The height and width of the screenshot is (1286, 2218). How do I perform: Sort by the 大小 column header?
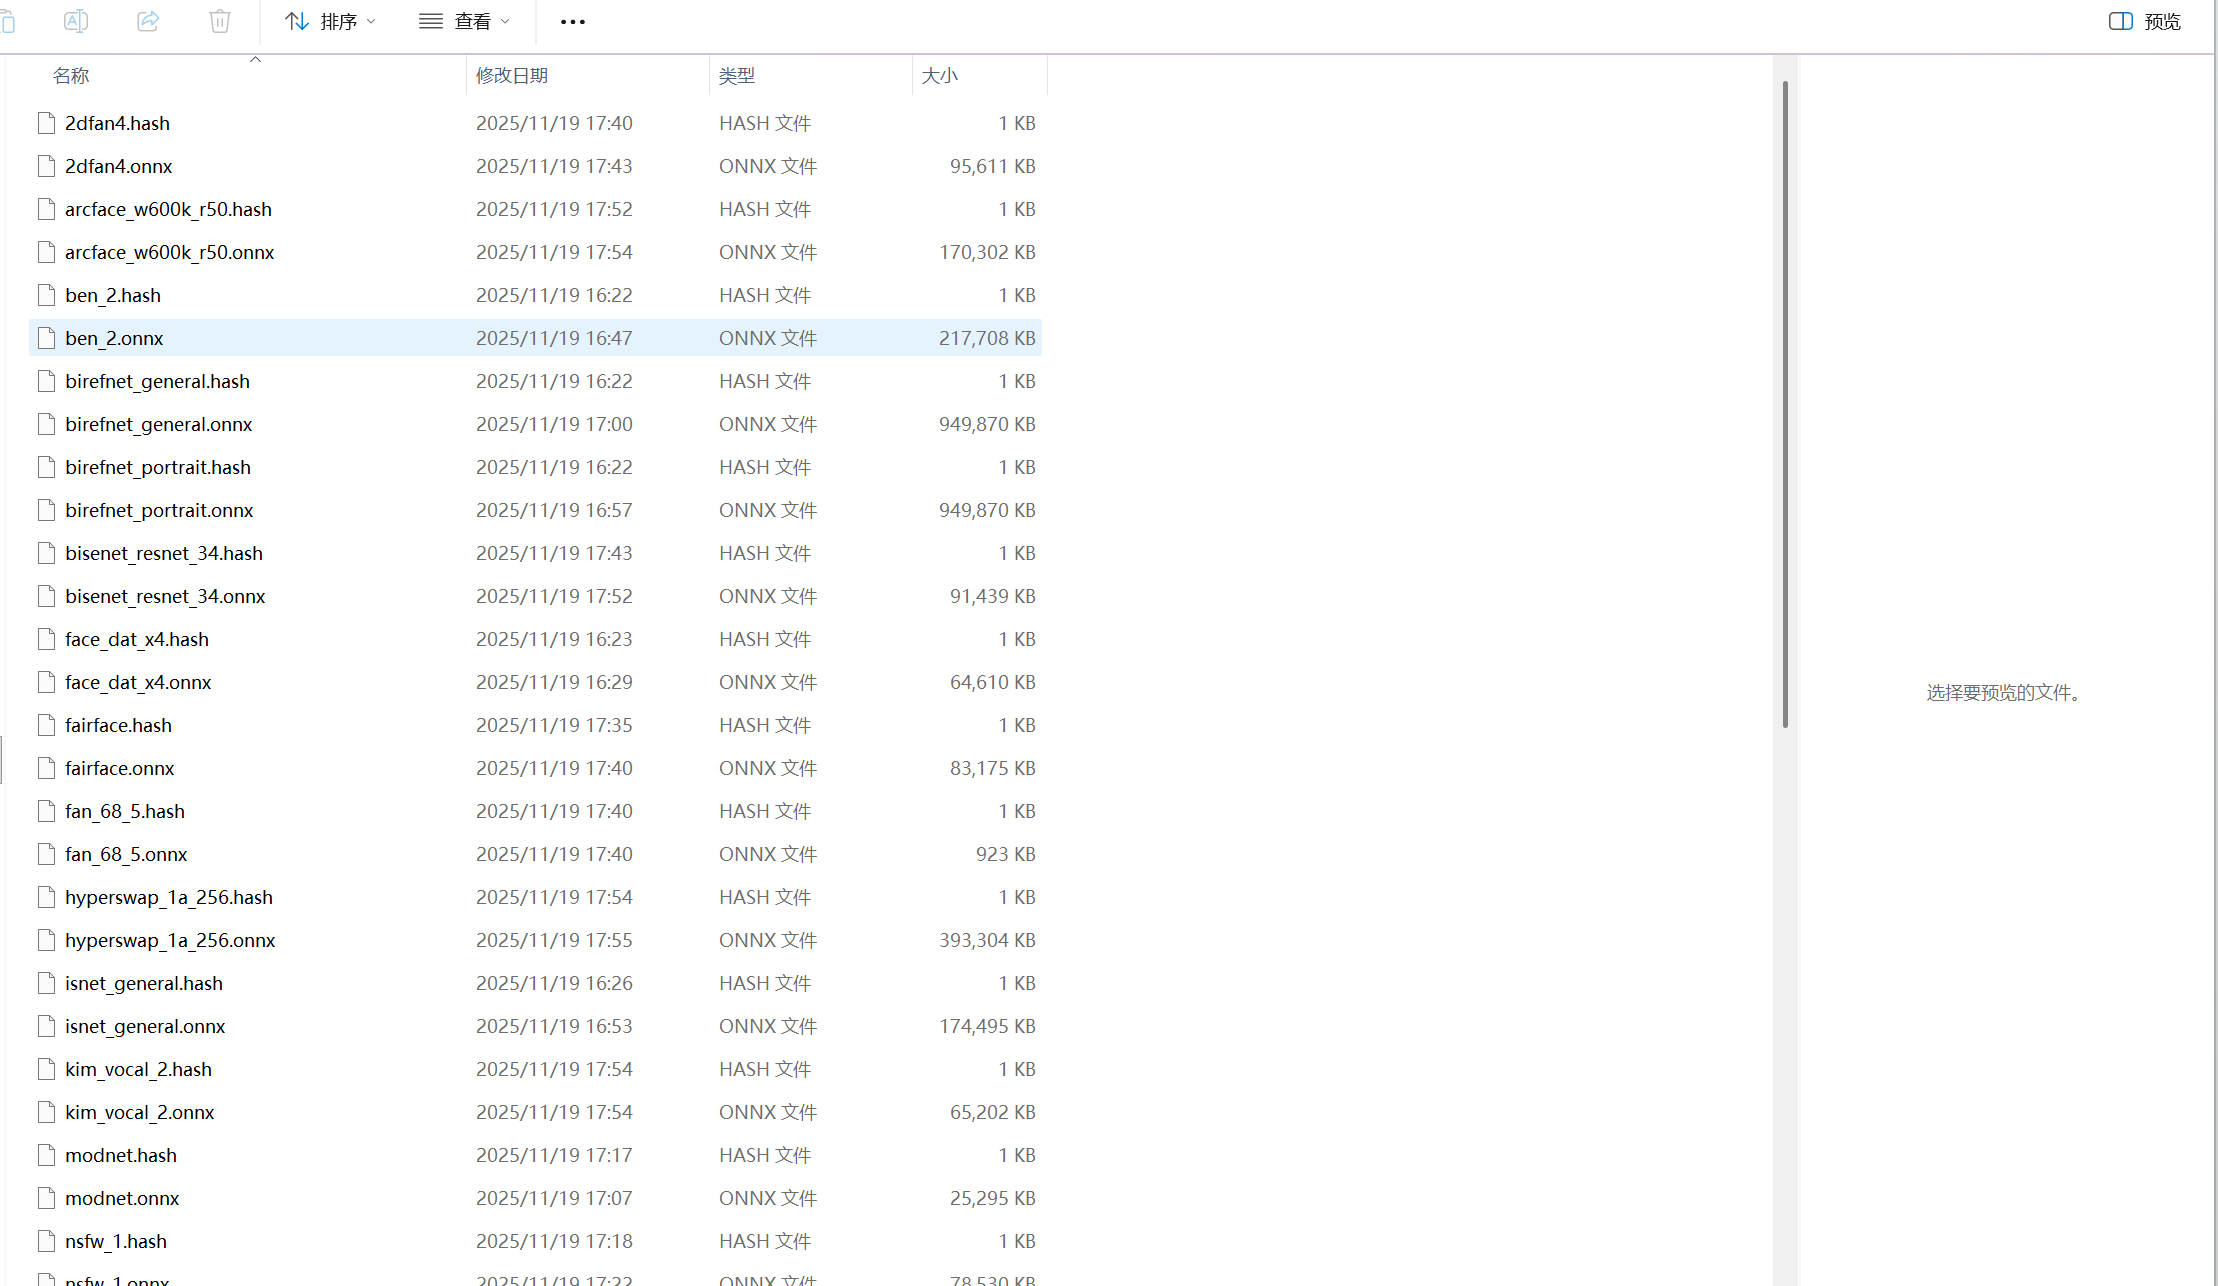point(939,76)
